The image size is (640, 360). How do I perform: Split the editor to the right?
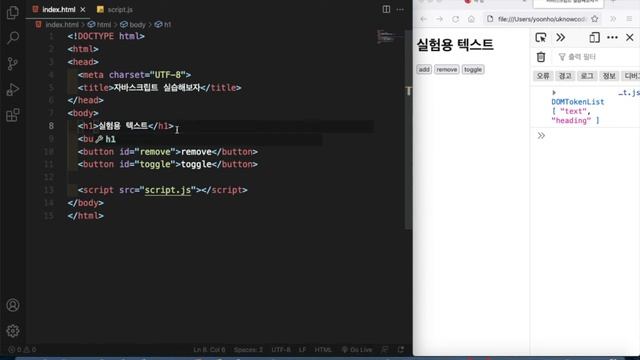[386, 9]
